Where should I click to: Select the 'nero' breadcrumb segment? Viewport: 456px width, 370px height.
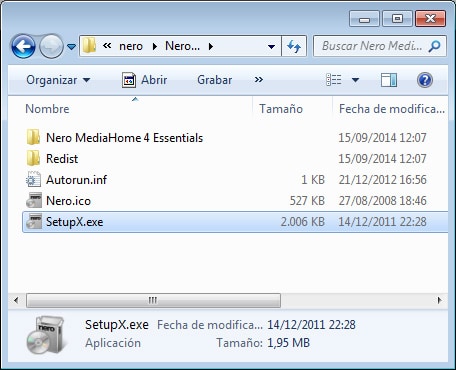point(131,46)
